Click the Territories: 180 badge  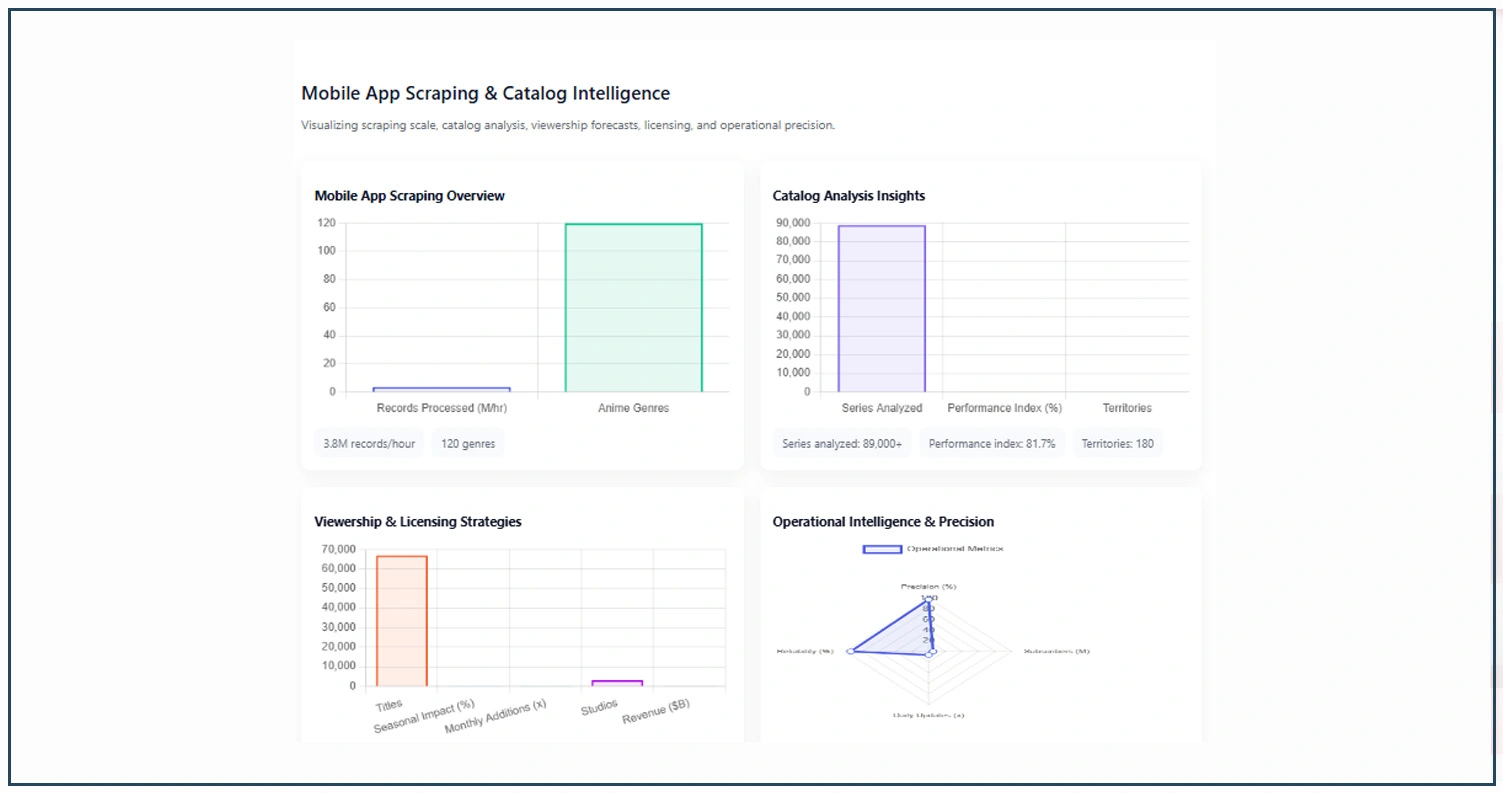pos(1117,443)
